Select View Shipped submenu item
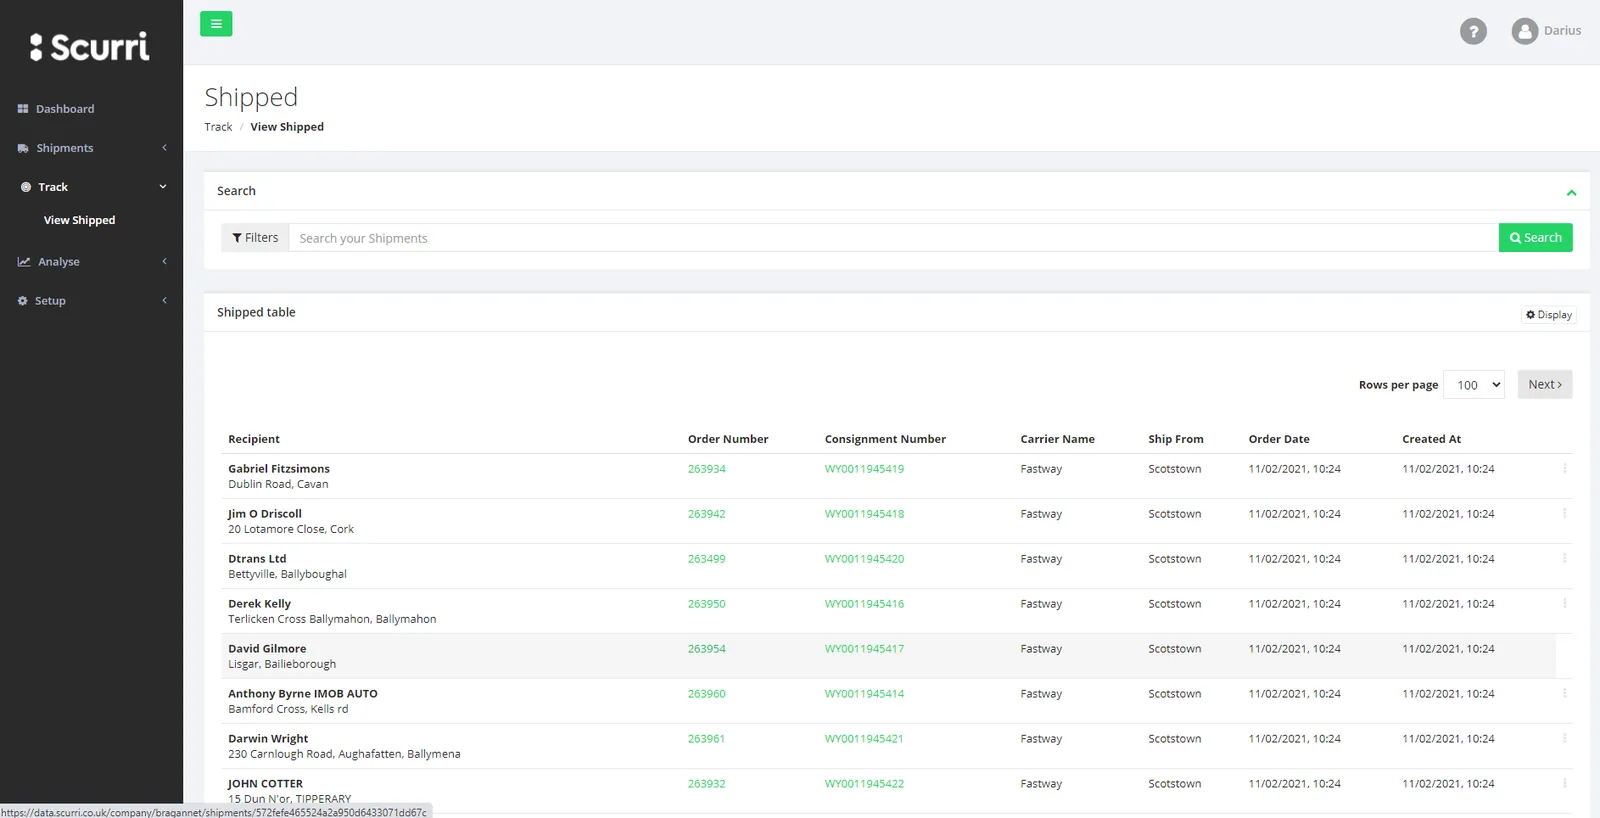Screen dimensions: 1600x818 (79, 220)
